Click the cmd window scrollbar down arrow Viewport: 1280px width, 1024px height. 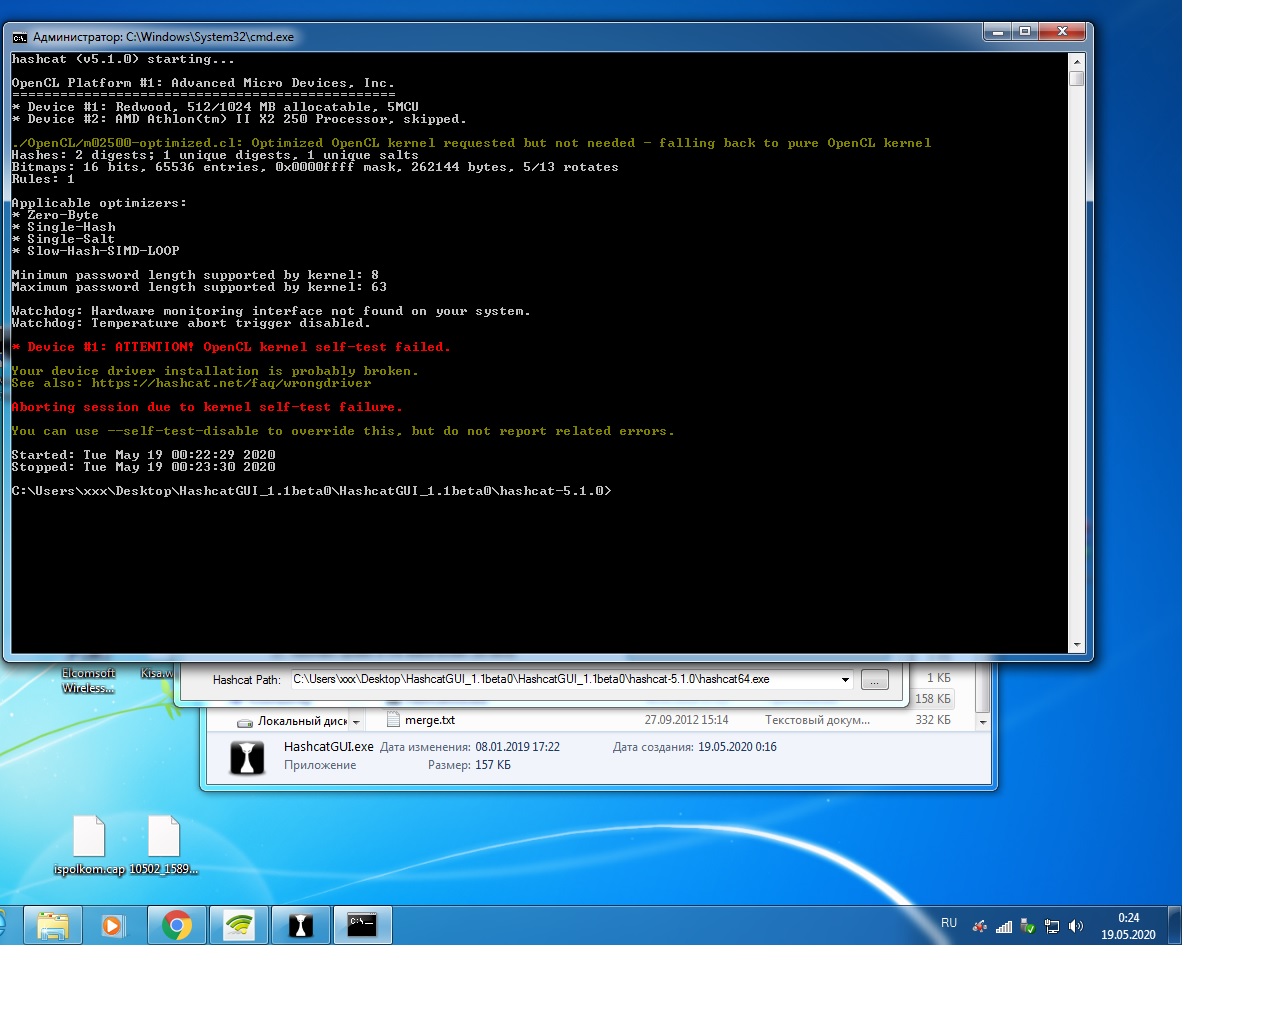tap(1077, 645)
